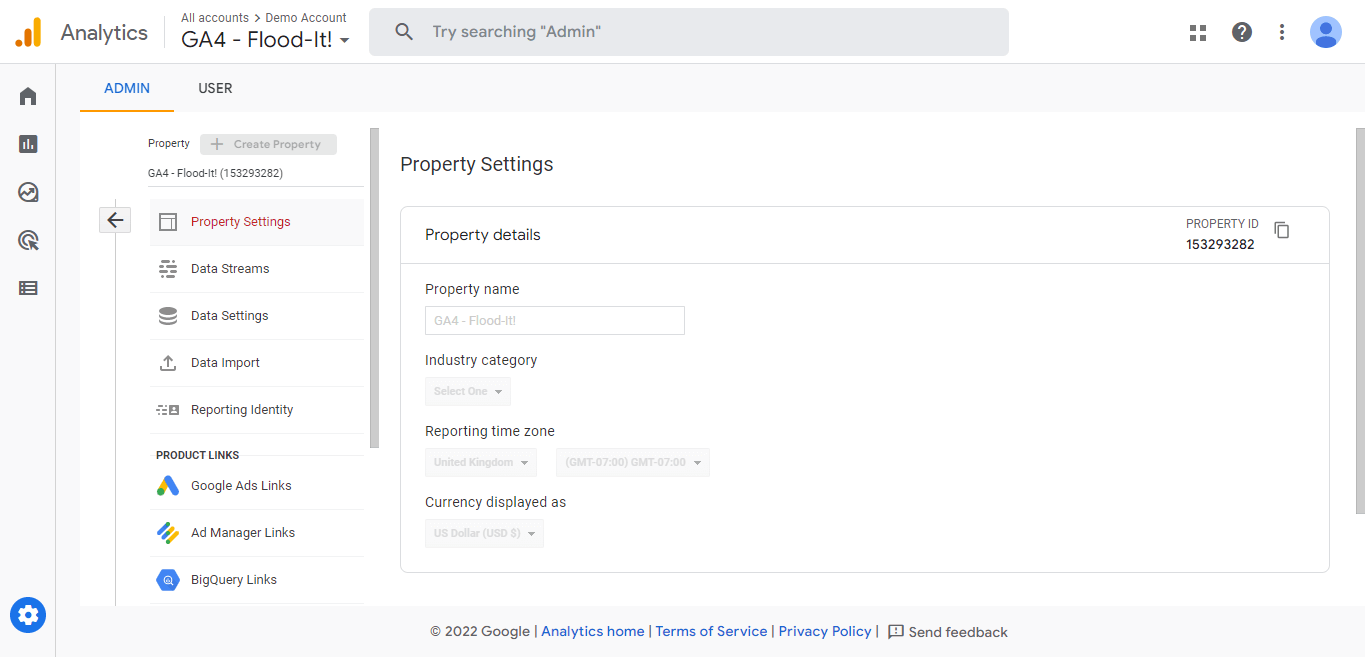Click the Property Settings layout icon
Screen dimensions: 1365x657
point(168,222)
